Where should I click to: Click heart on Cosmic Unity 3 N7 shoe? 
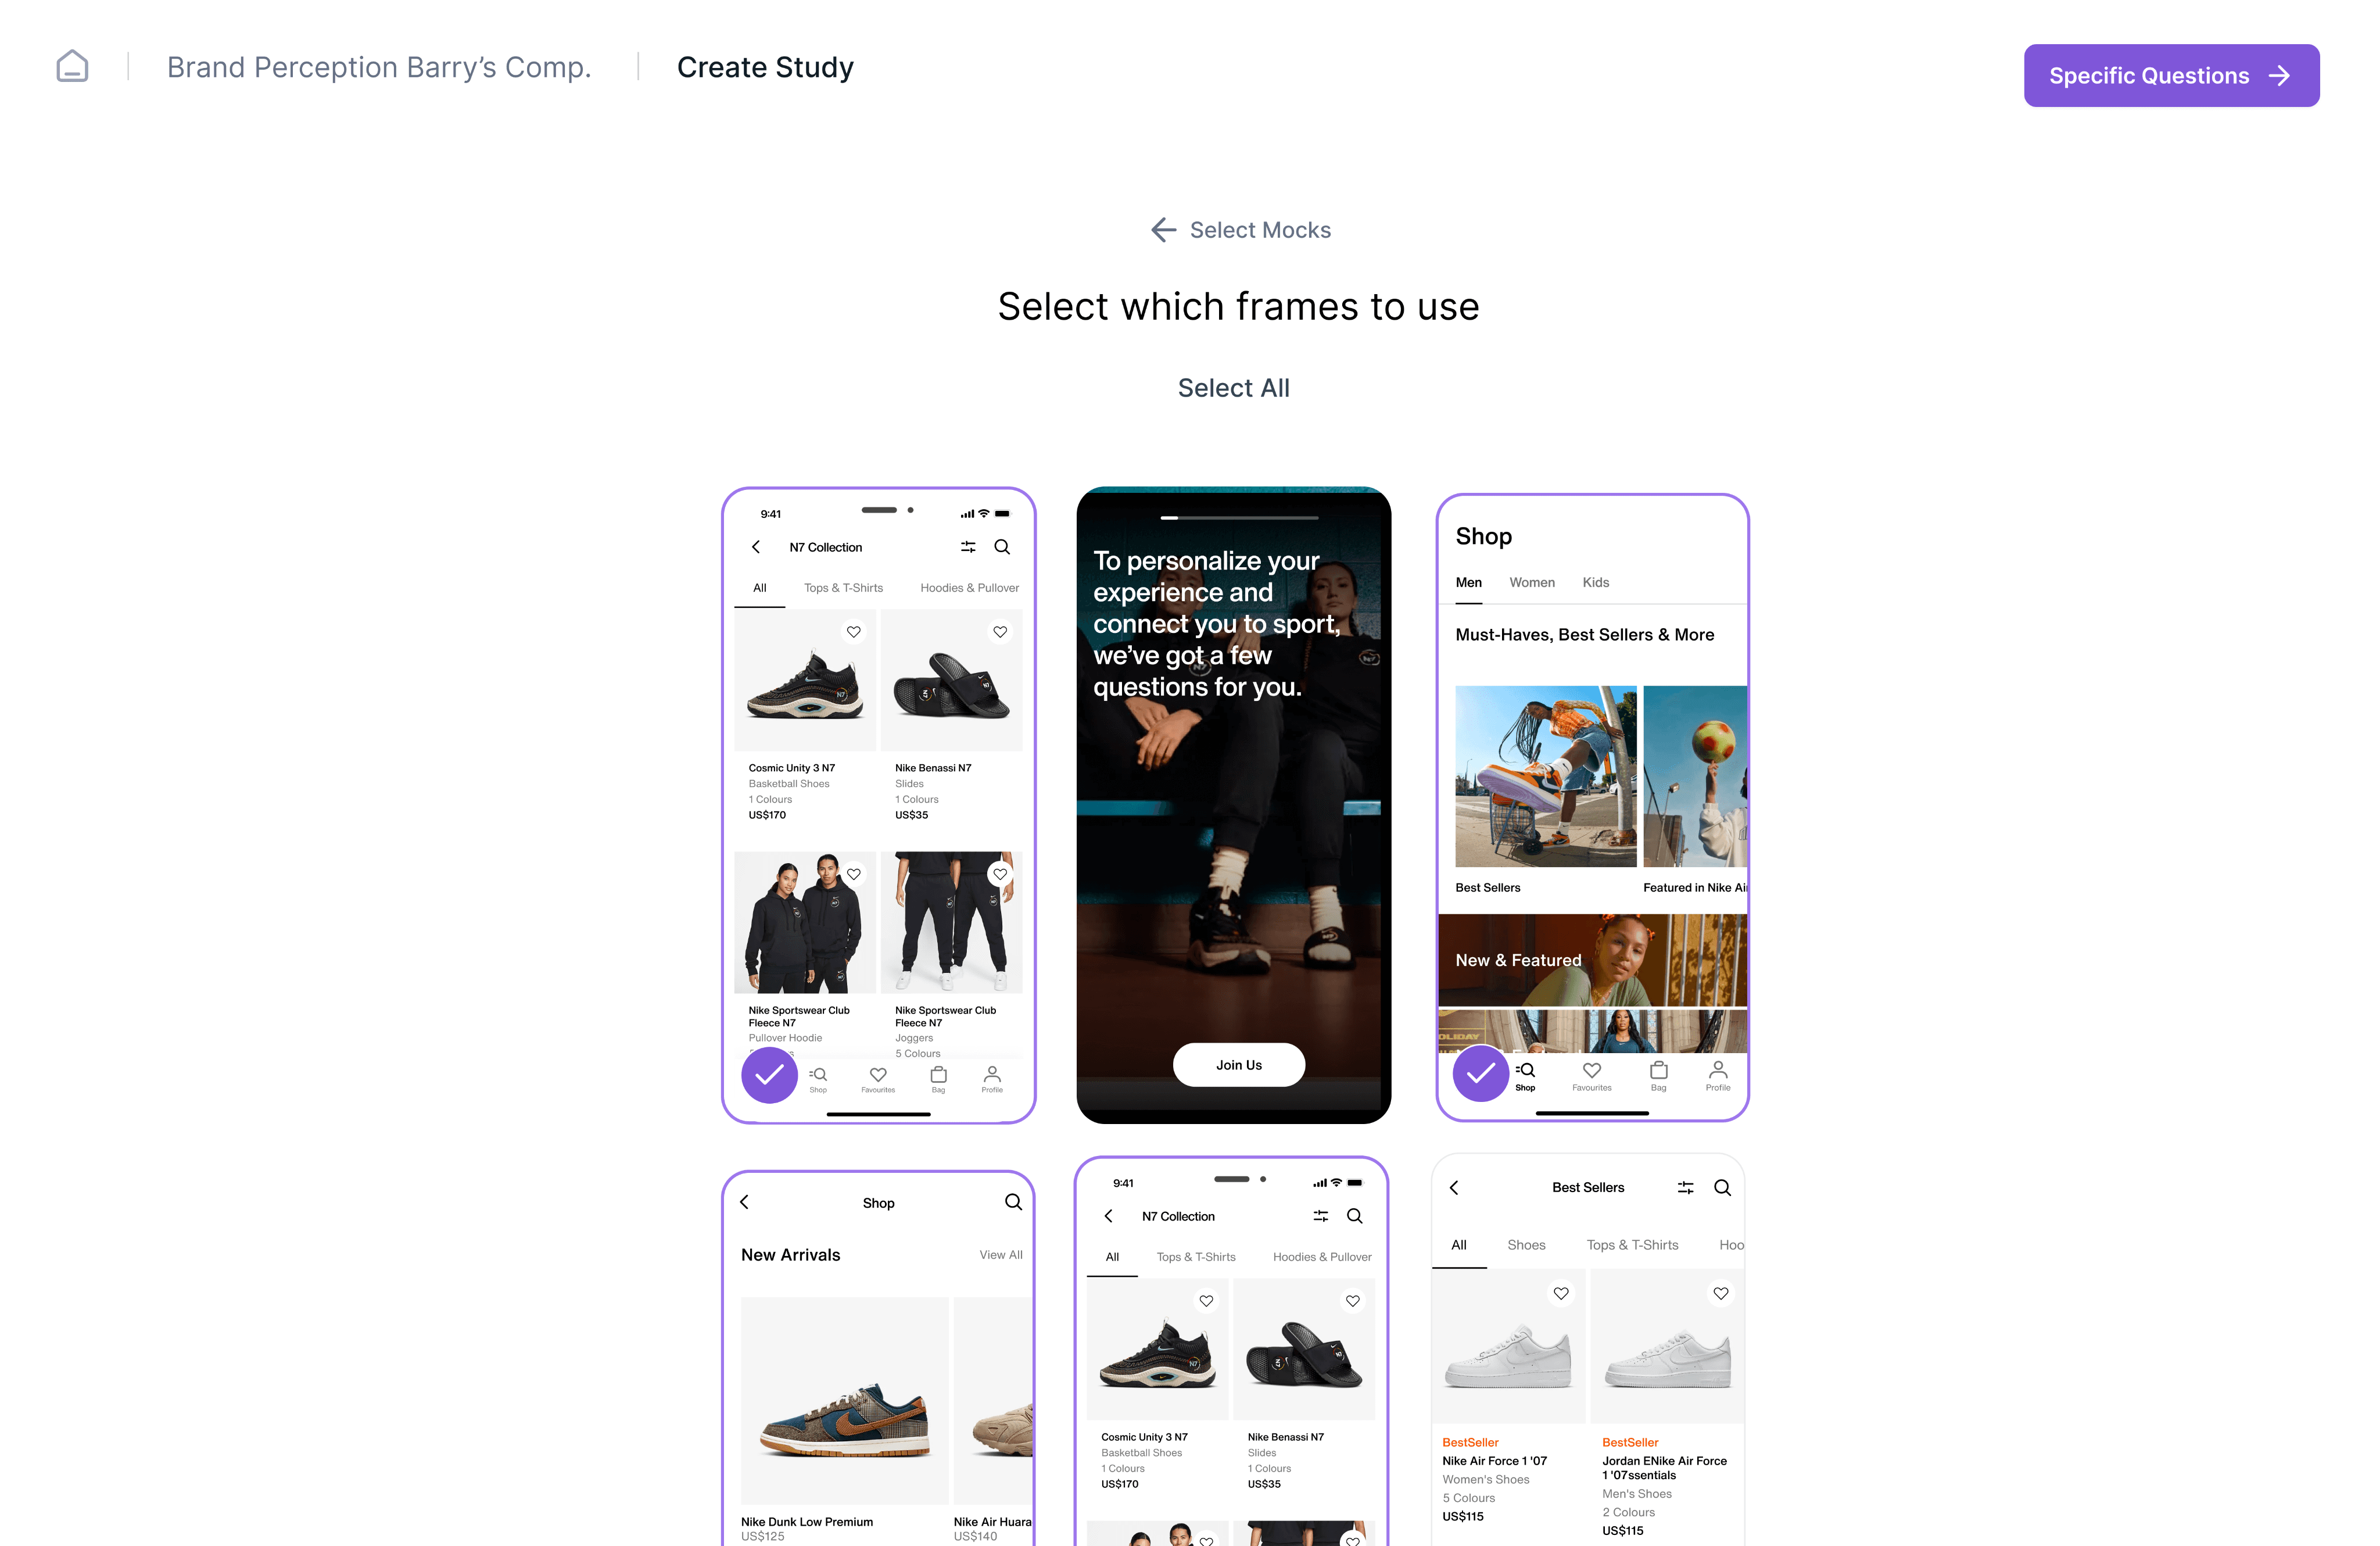tap(853, 632)
